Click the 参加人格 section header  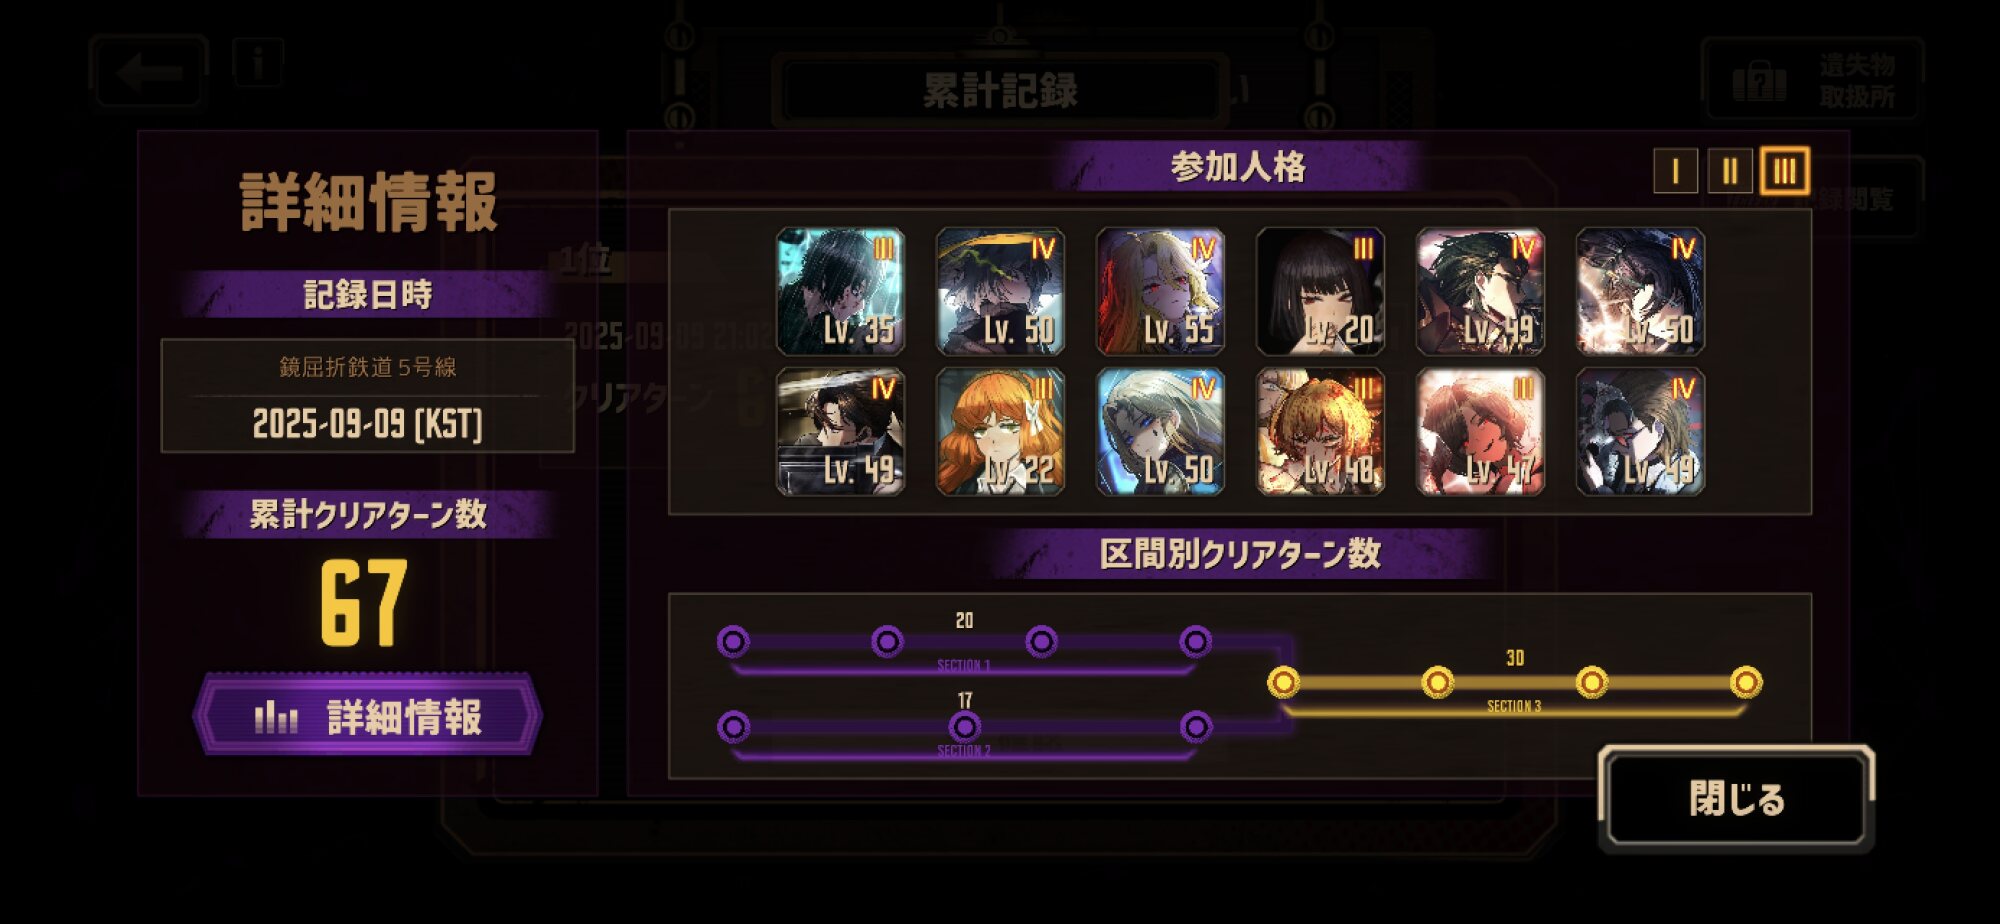click(x=1238, y=167)
